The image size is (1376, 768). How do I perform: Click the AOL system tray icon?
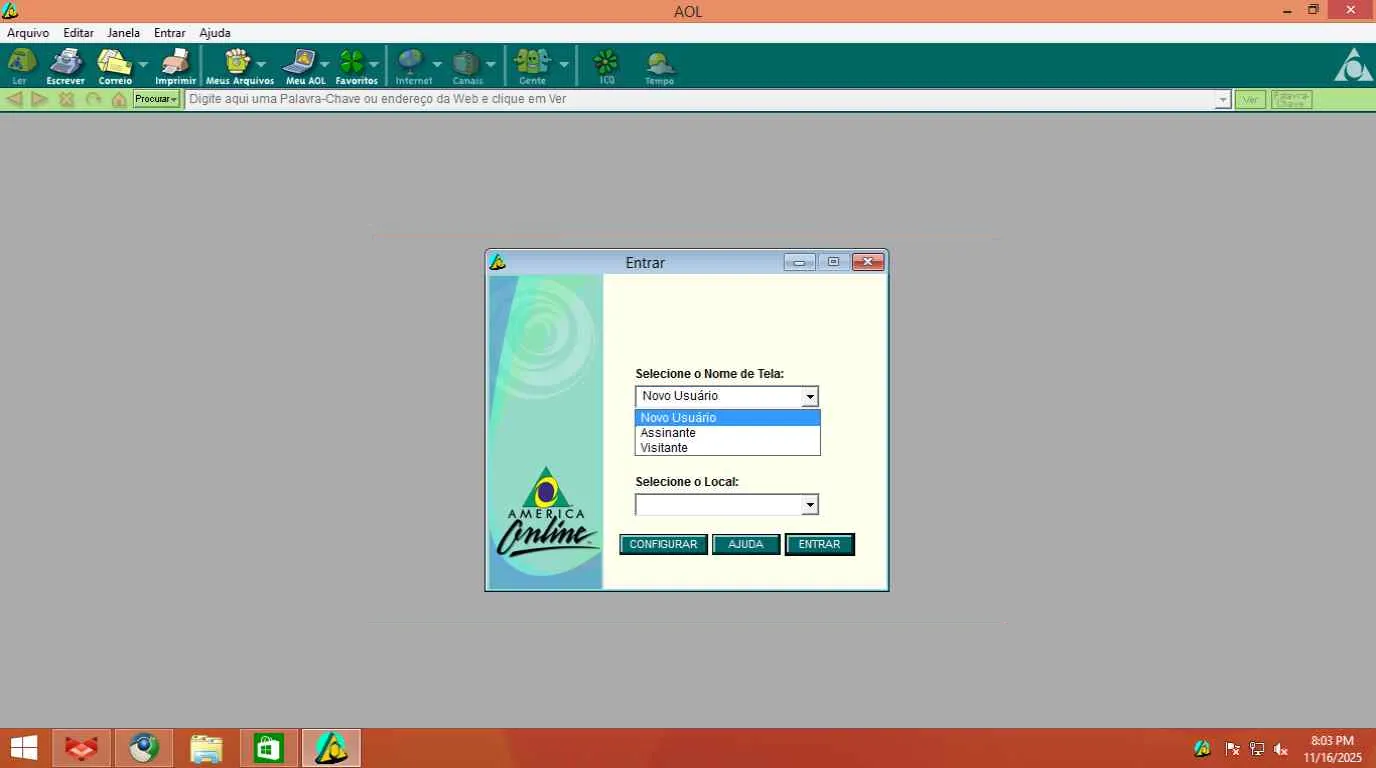pos(1203,748)
